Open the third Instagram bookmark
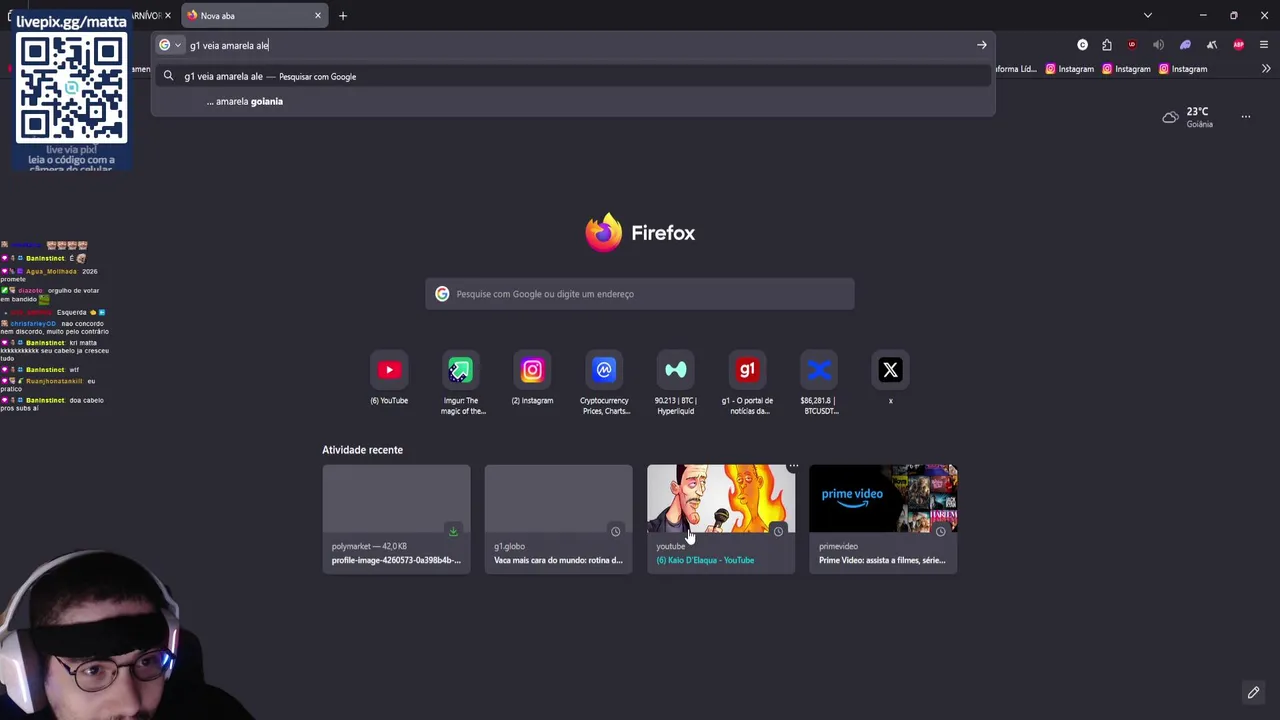The height and width of the screenshot is (720, 1280). coord(1182,69)
